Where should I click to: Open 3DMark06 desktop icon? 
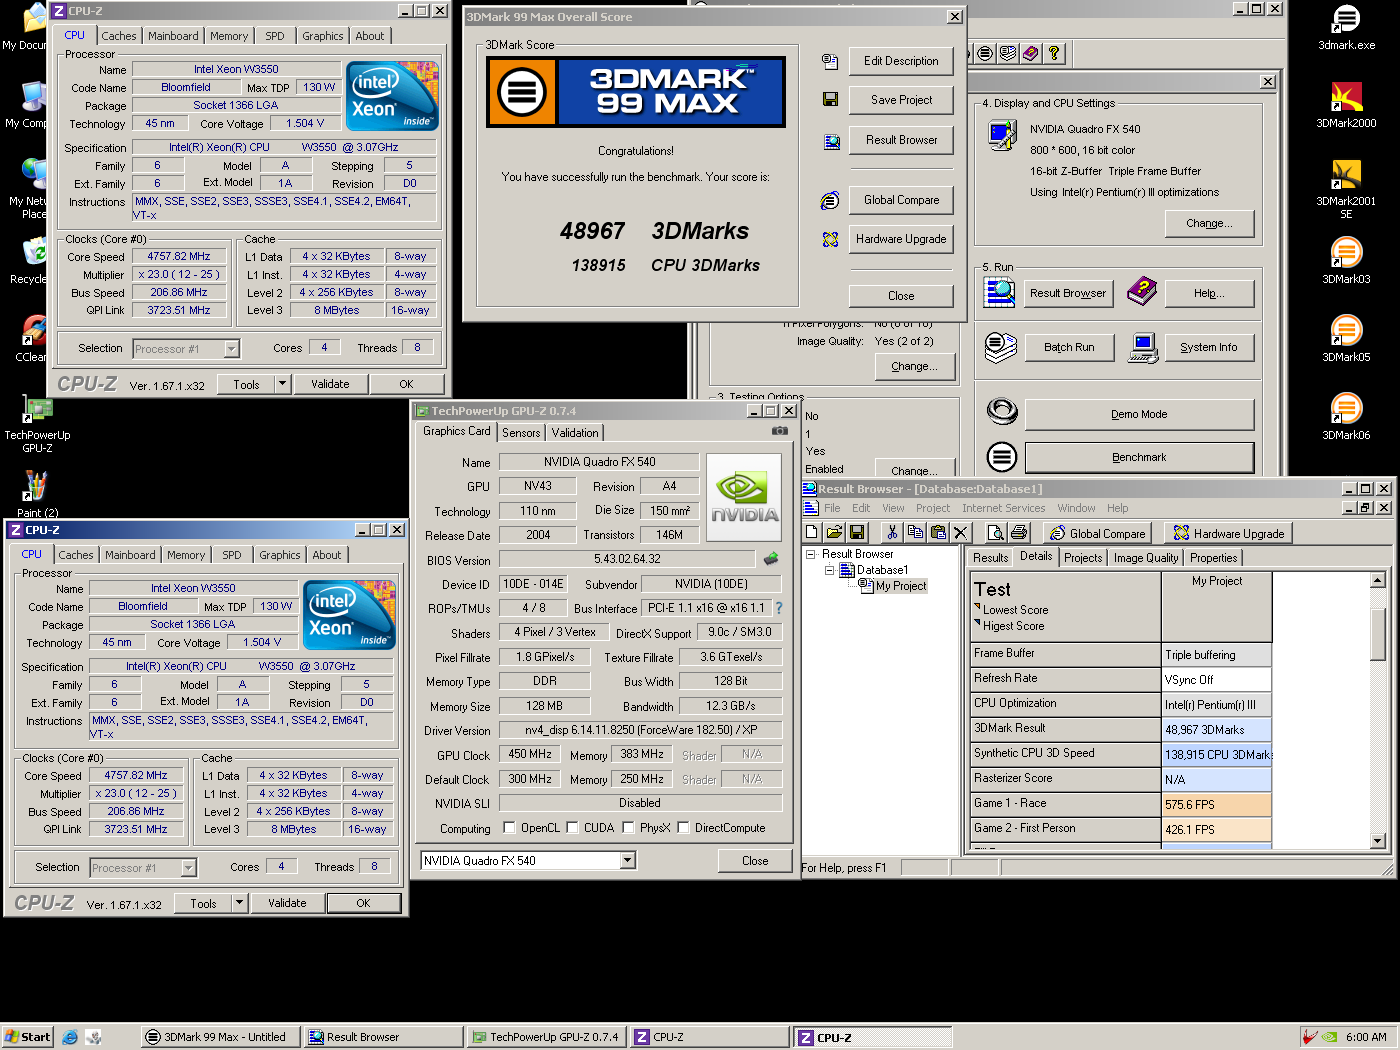tap(1346, 417)
